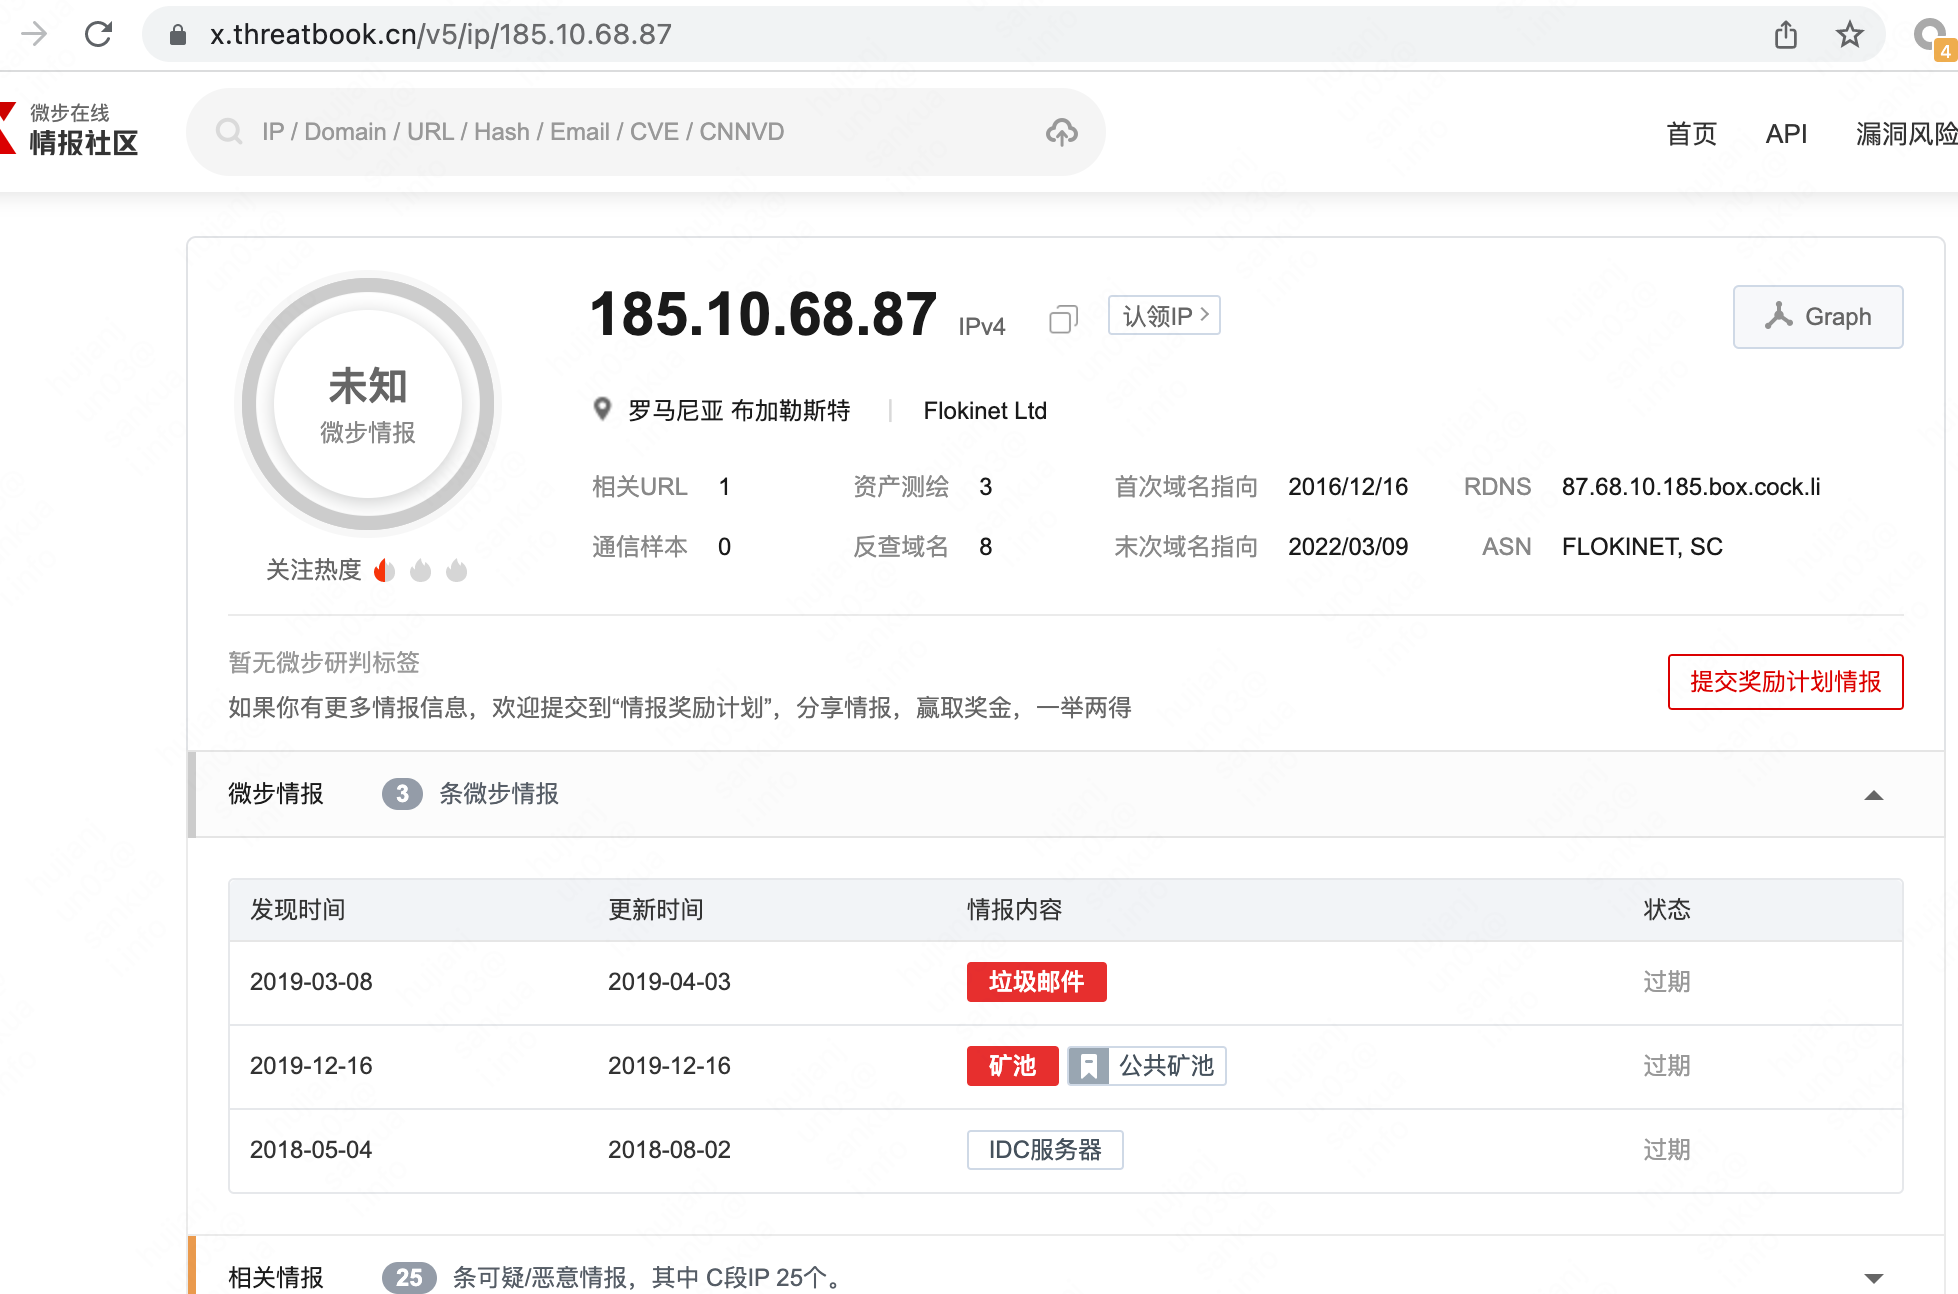Image resolution: width=1958 pixels, height=1294 pixels.
Task: Click the location pin icon
Action: pyautogui.click(x=602, y=409)
